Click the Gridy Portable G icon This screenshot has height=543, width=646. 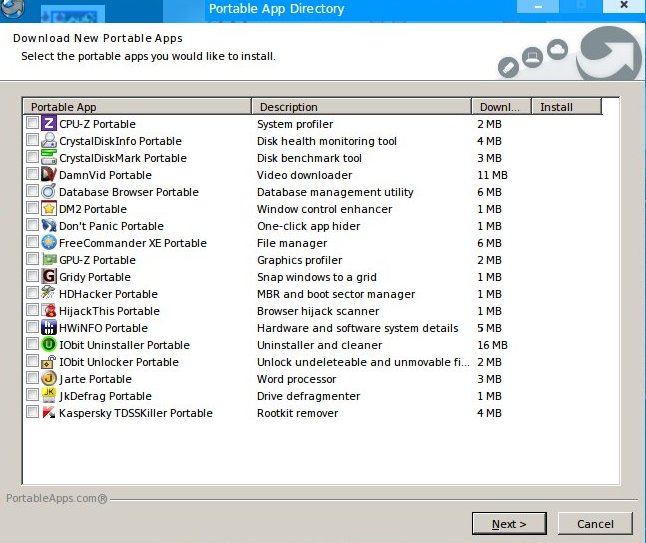point(49,276)
